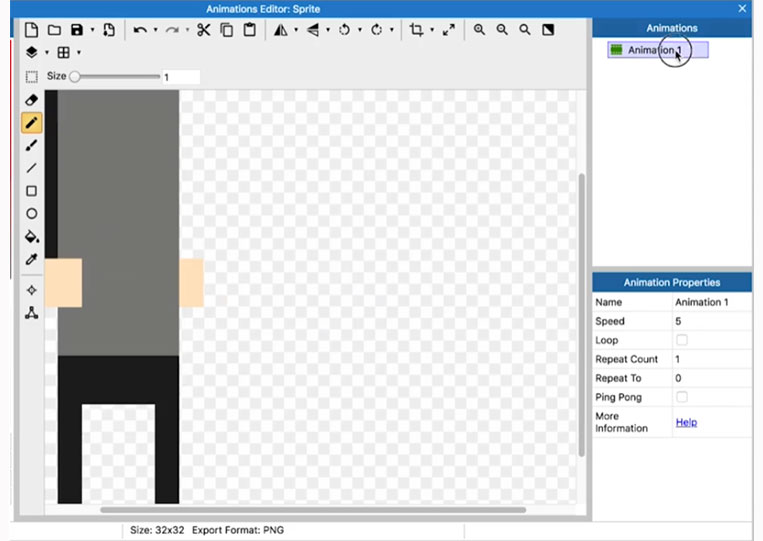Image resolution: width=763 pixels, height=541 pixels.
Task: Click the Rotate clockwise icon
Action: point(376,30)
